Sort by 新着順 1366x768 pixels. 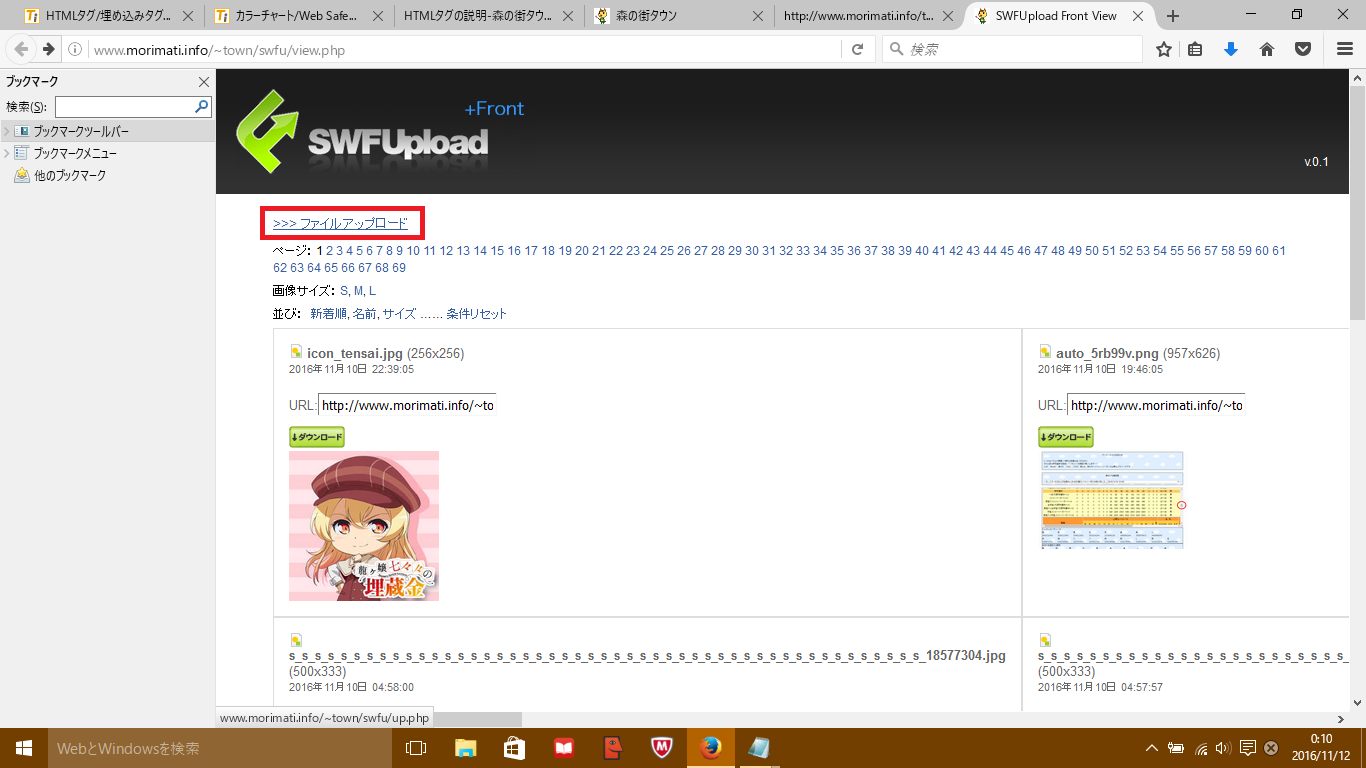tap(328, 314)
